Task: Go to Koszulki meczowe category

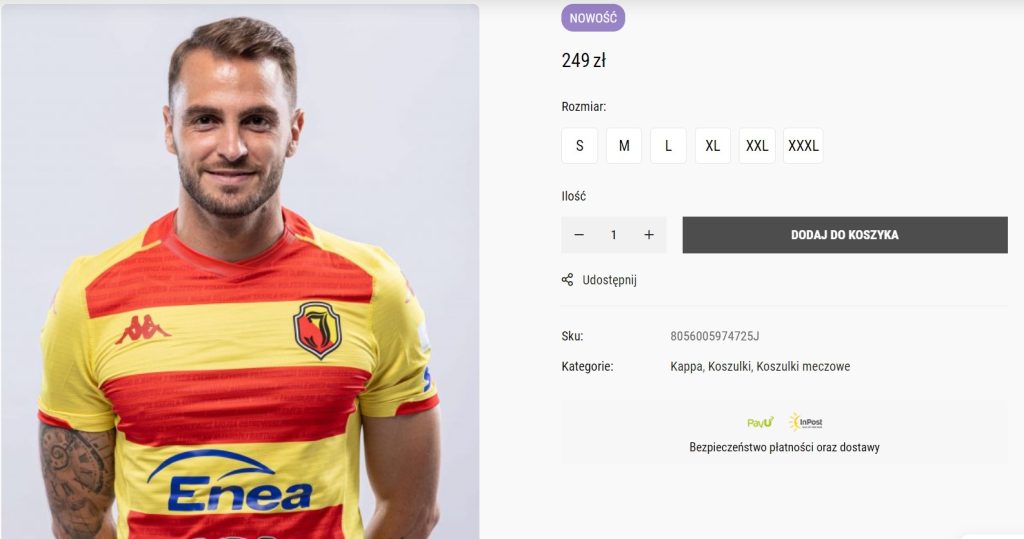Action: (803, 367)
